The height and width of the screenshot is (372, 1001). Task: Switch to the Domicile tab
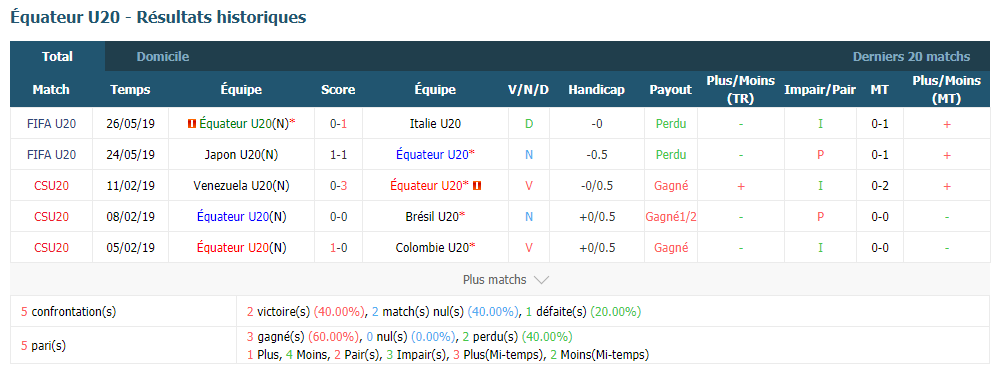click(x=163, y=56)
